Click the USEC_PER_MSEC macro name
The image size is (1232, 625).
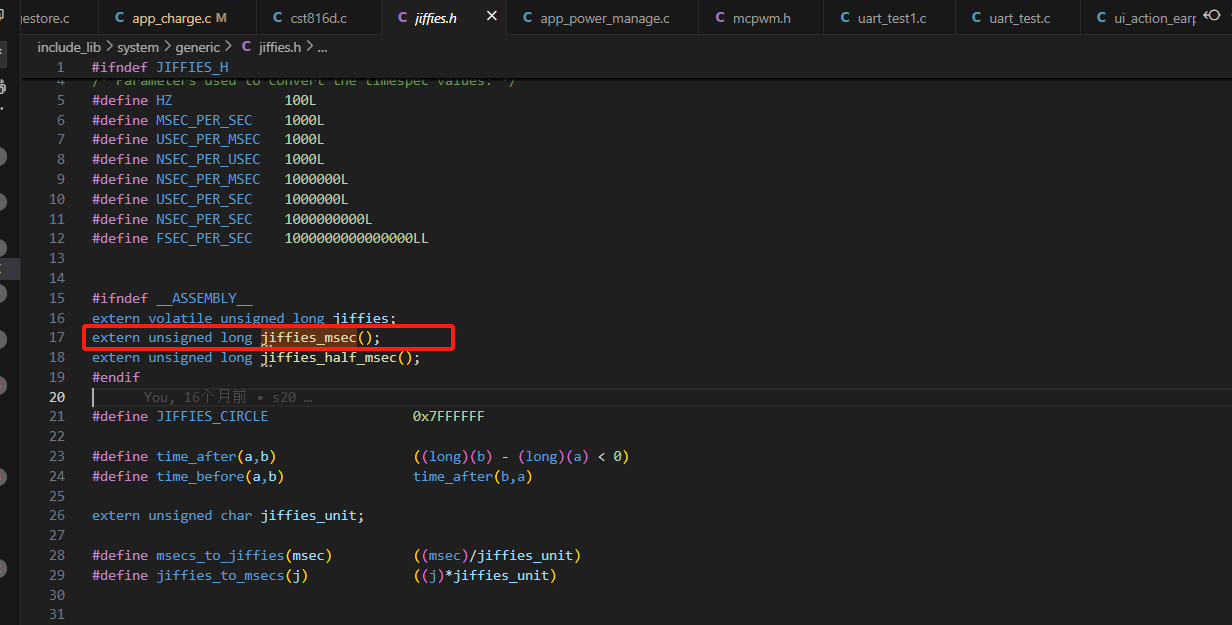(208, 139)
